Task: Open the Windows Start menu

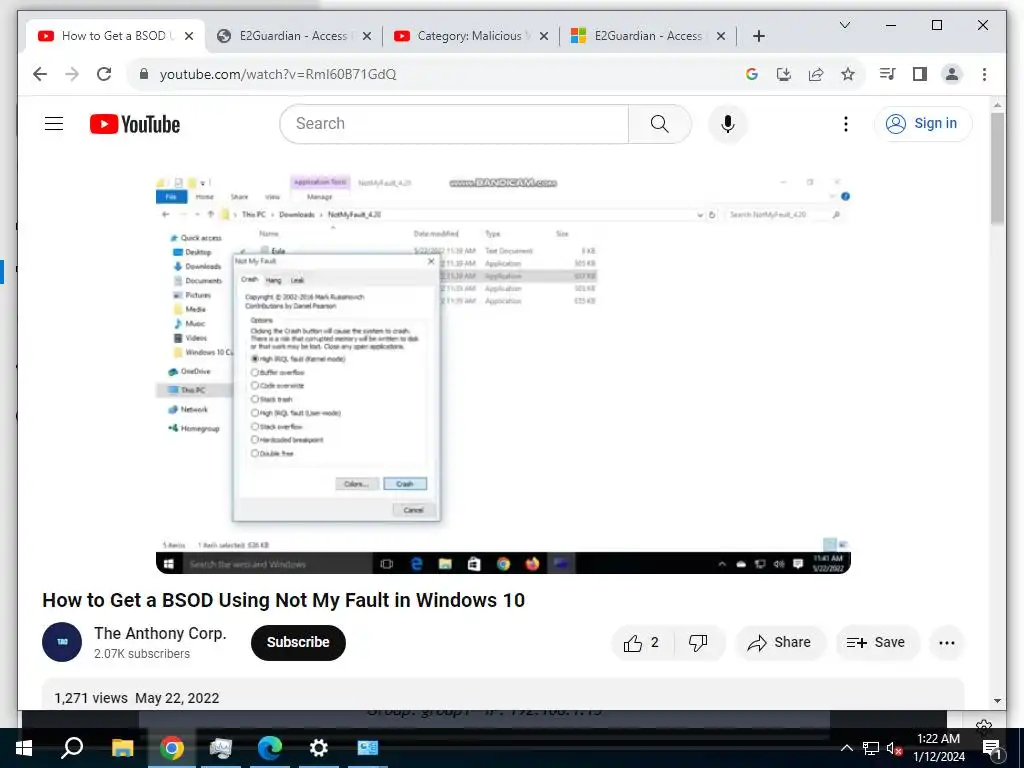Action: tap(24, 748)
